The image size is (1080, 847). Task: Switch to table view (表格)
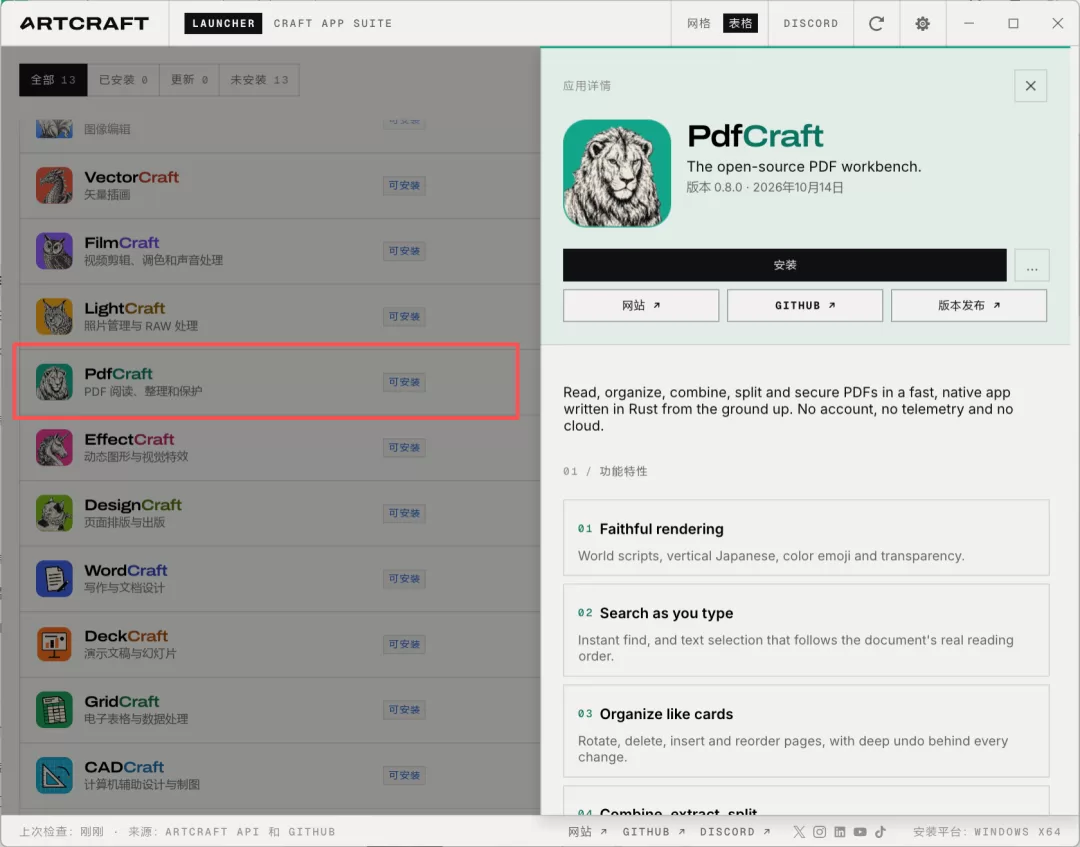click(x=740, y=23)
